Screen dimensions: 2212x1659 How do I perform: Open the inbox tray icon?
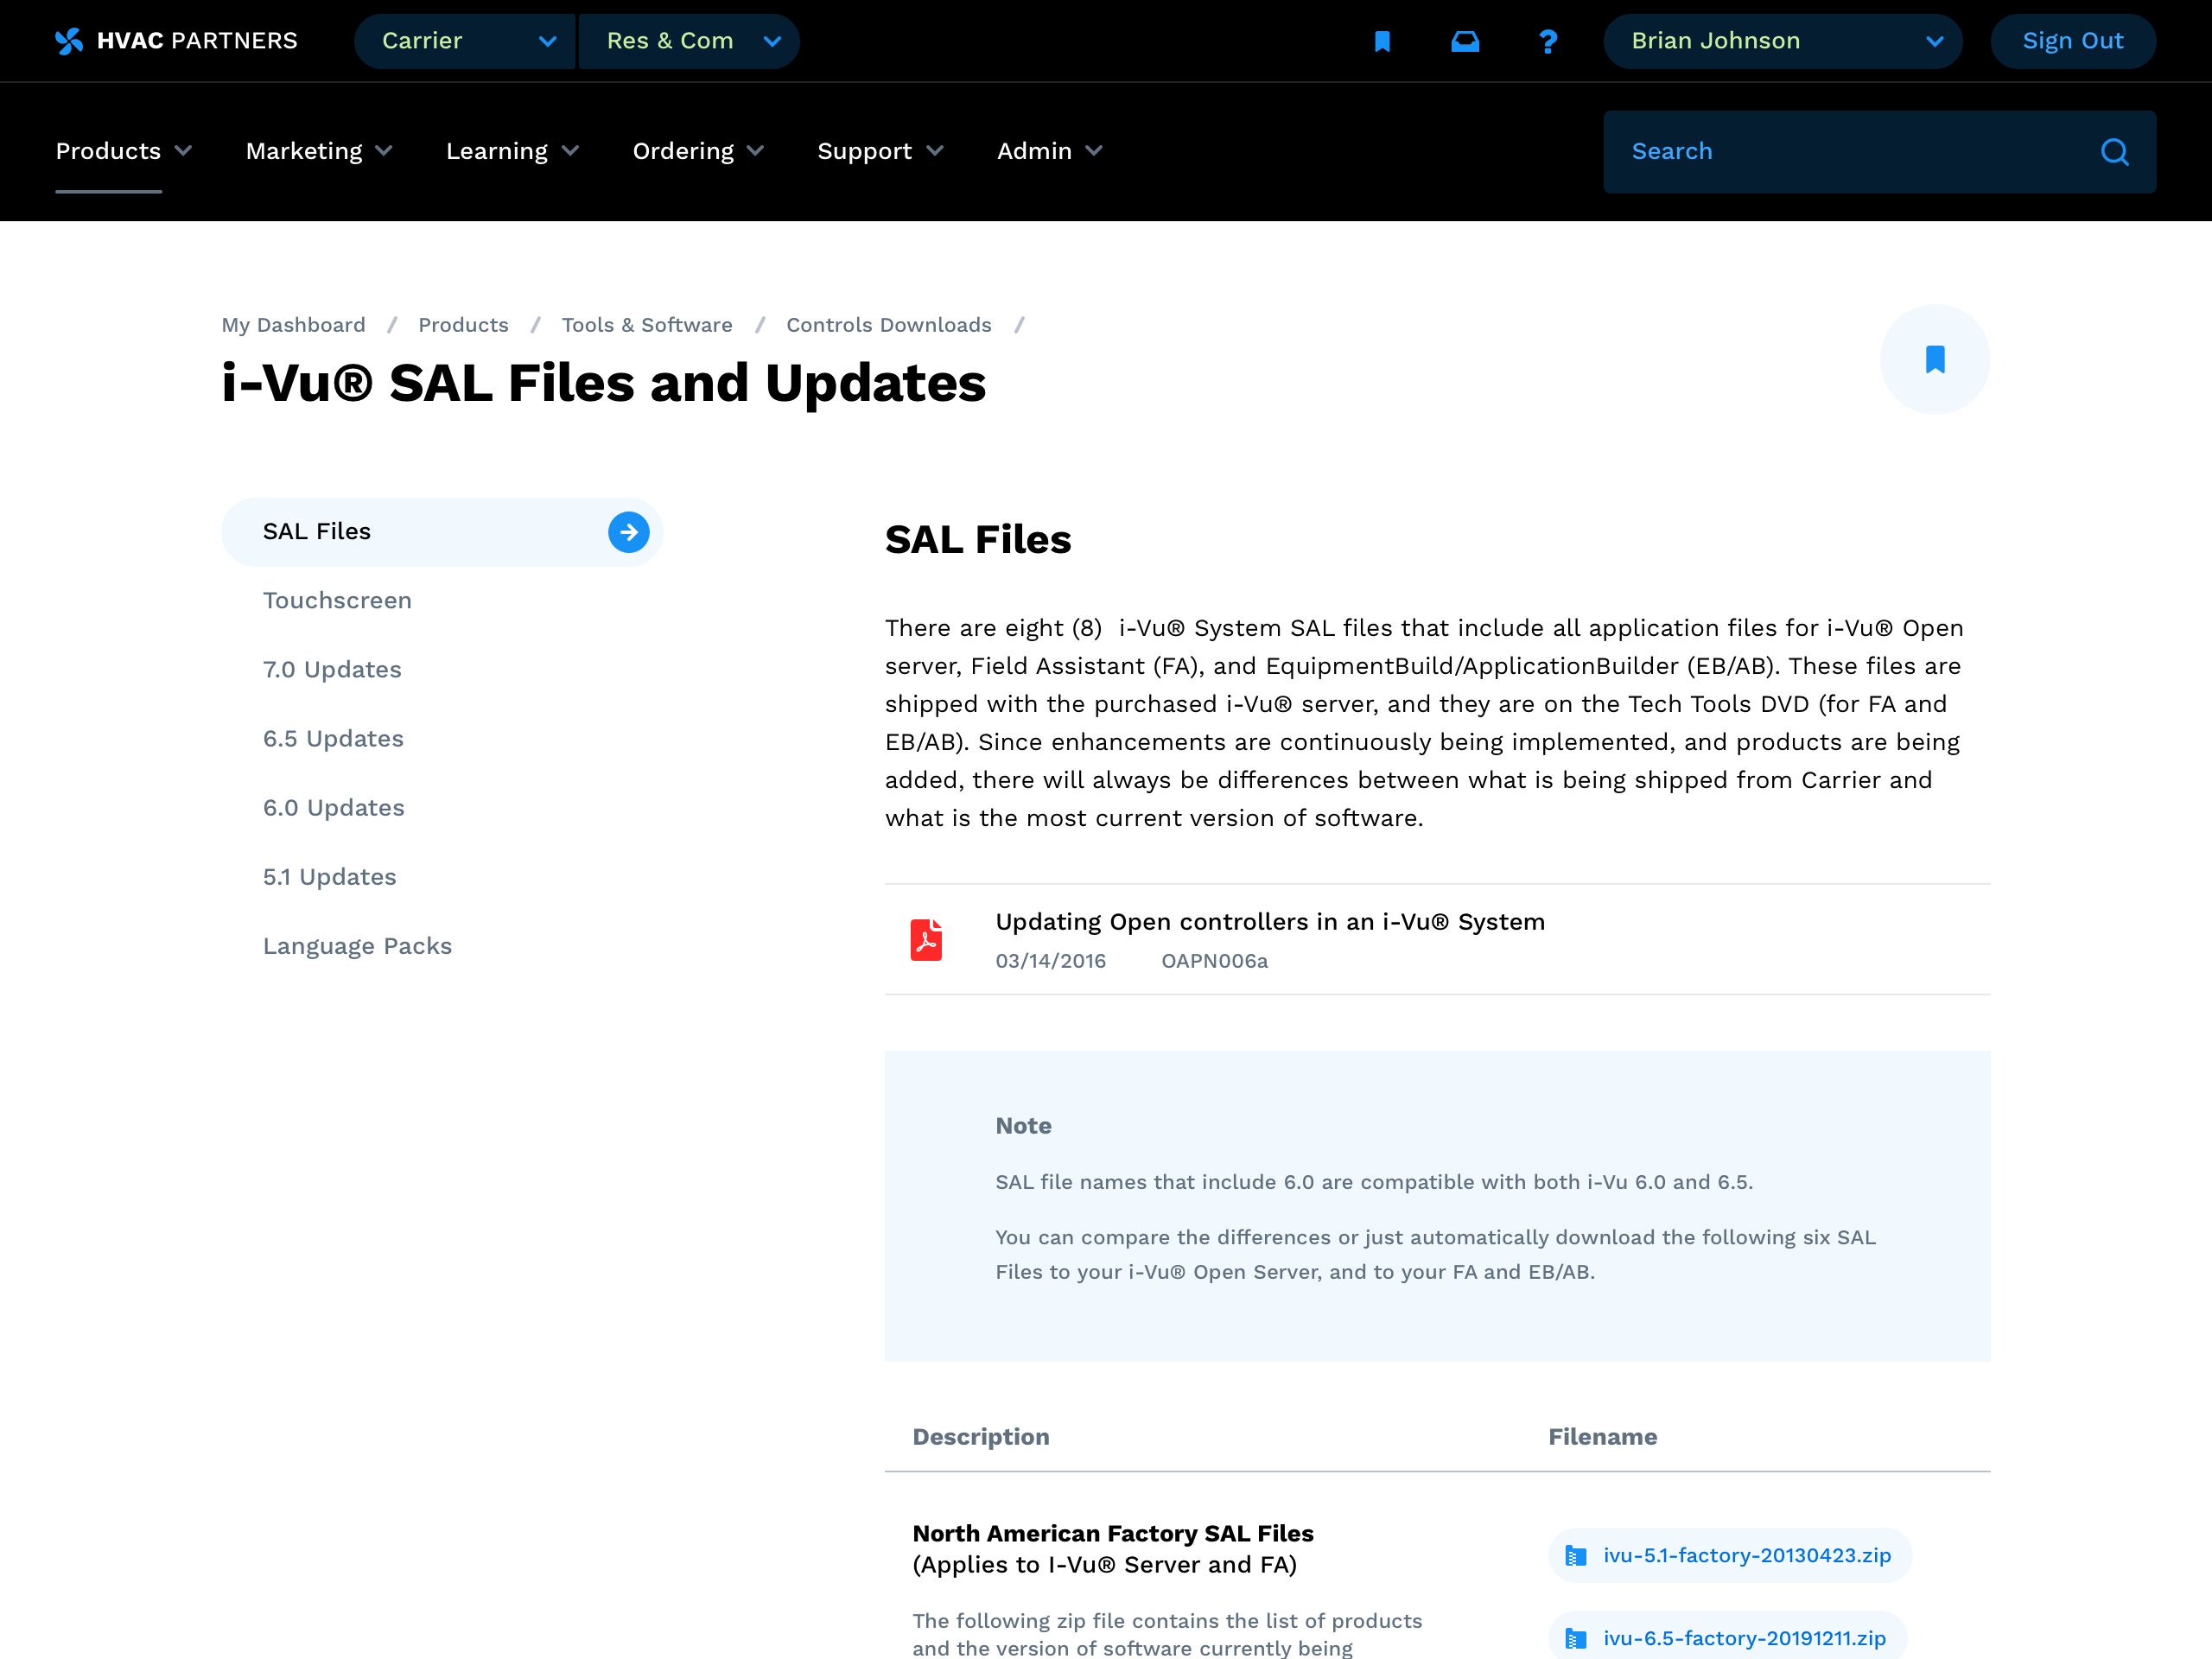(1465, 41)
